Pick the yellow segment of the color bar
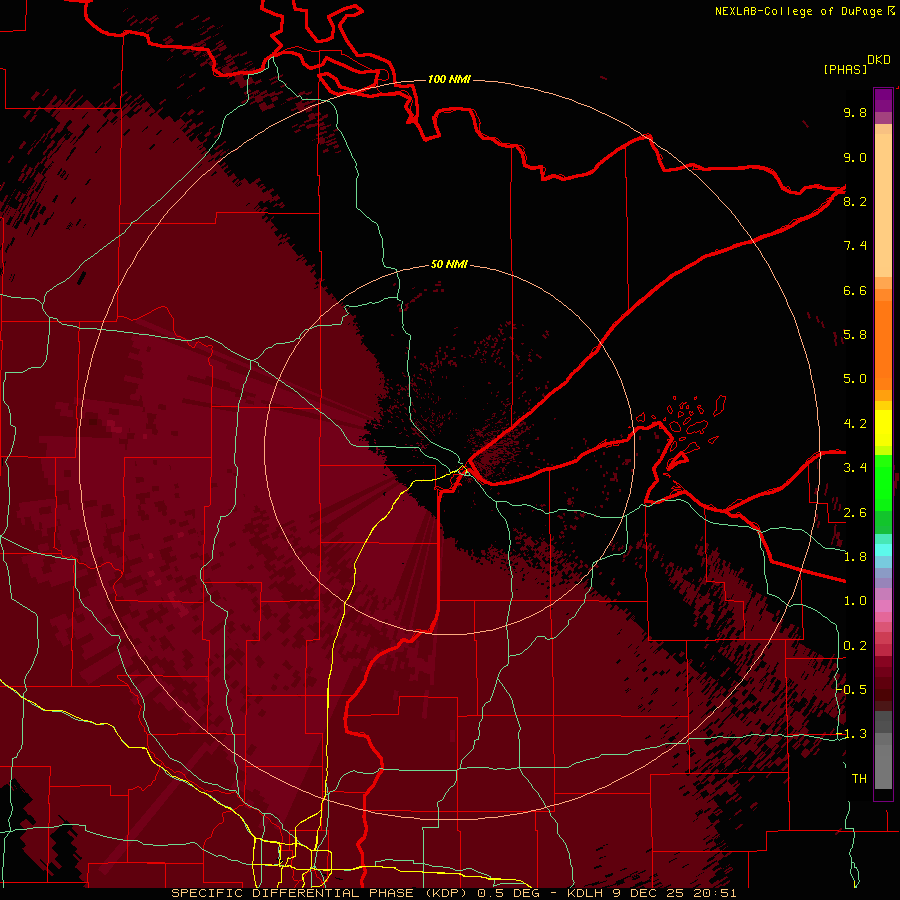The height and width of the screenshot is (900, 900). 883,428
